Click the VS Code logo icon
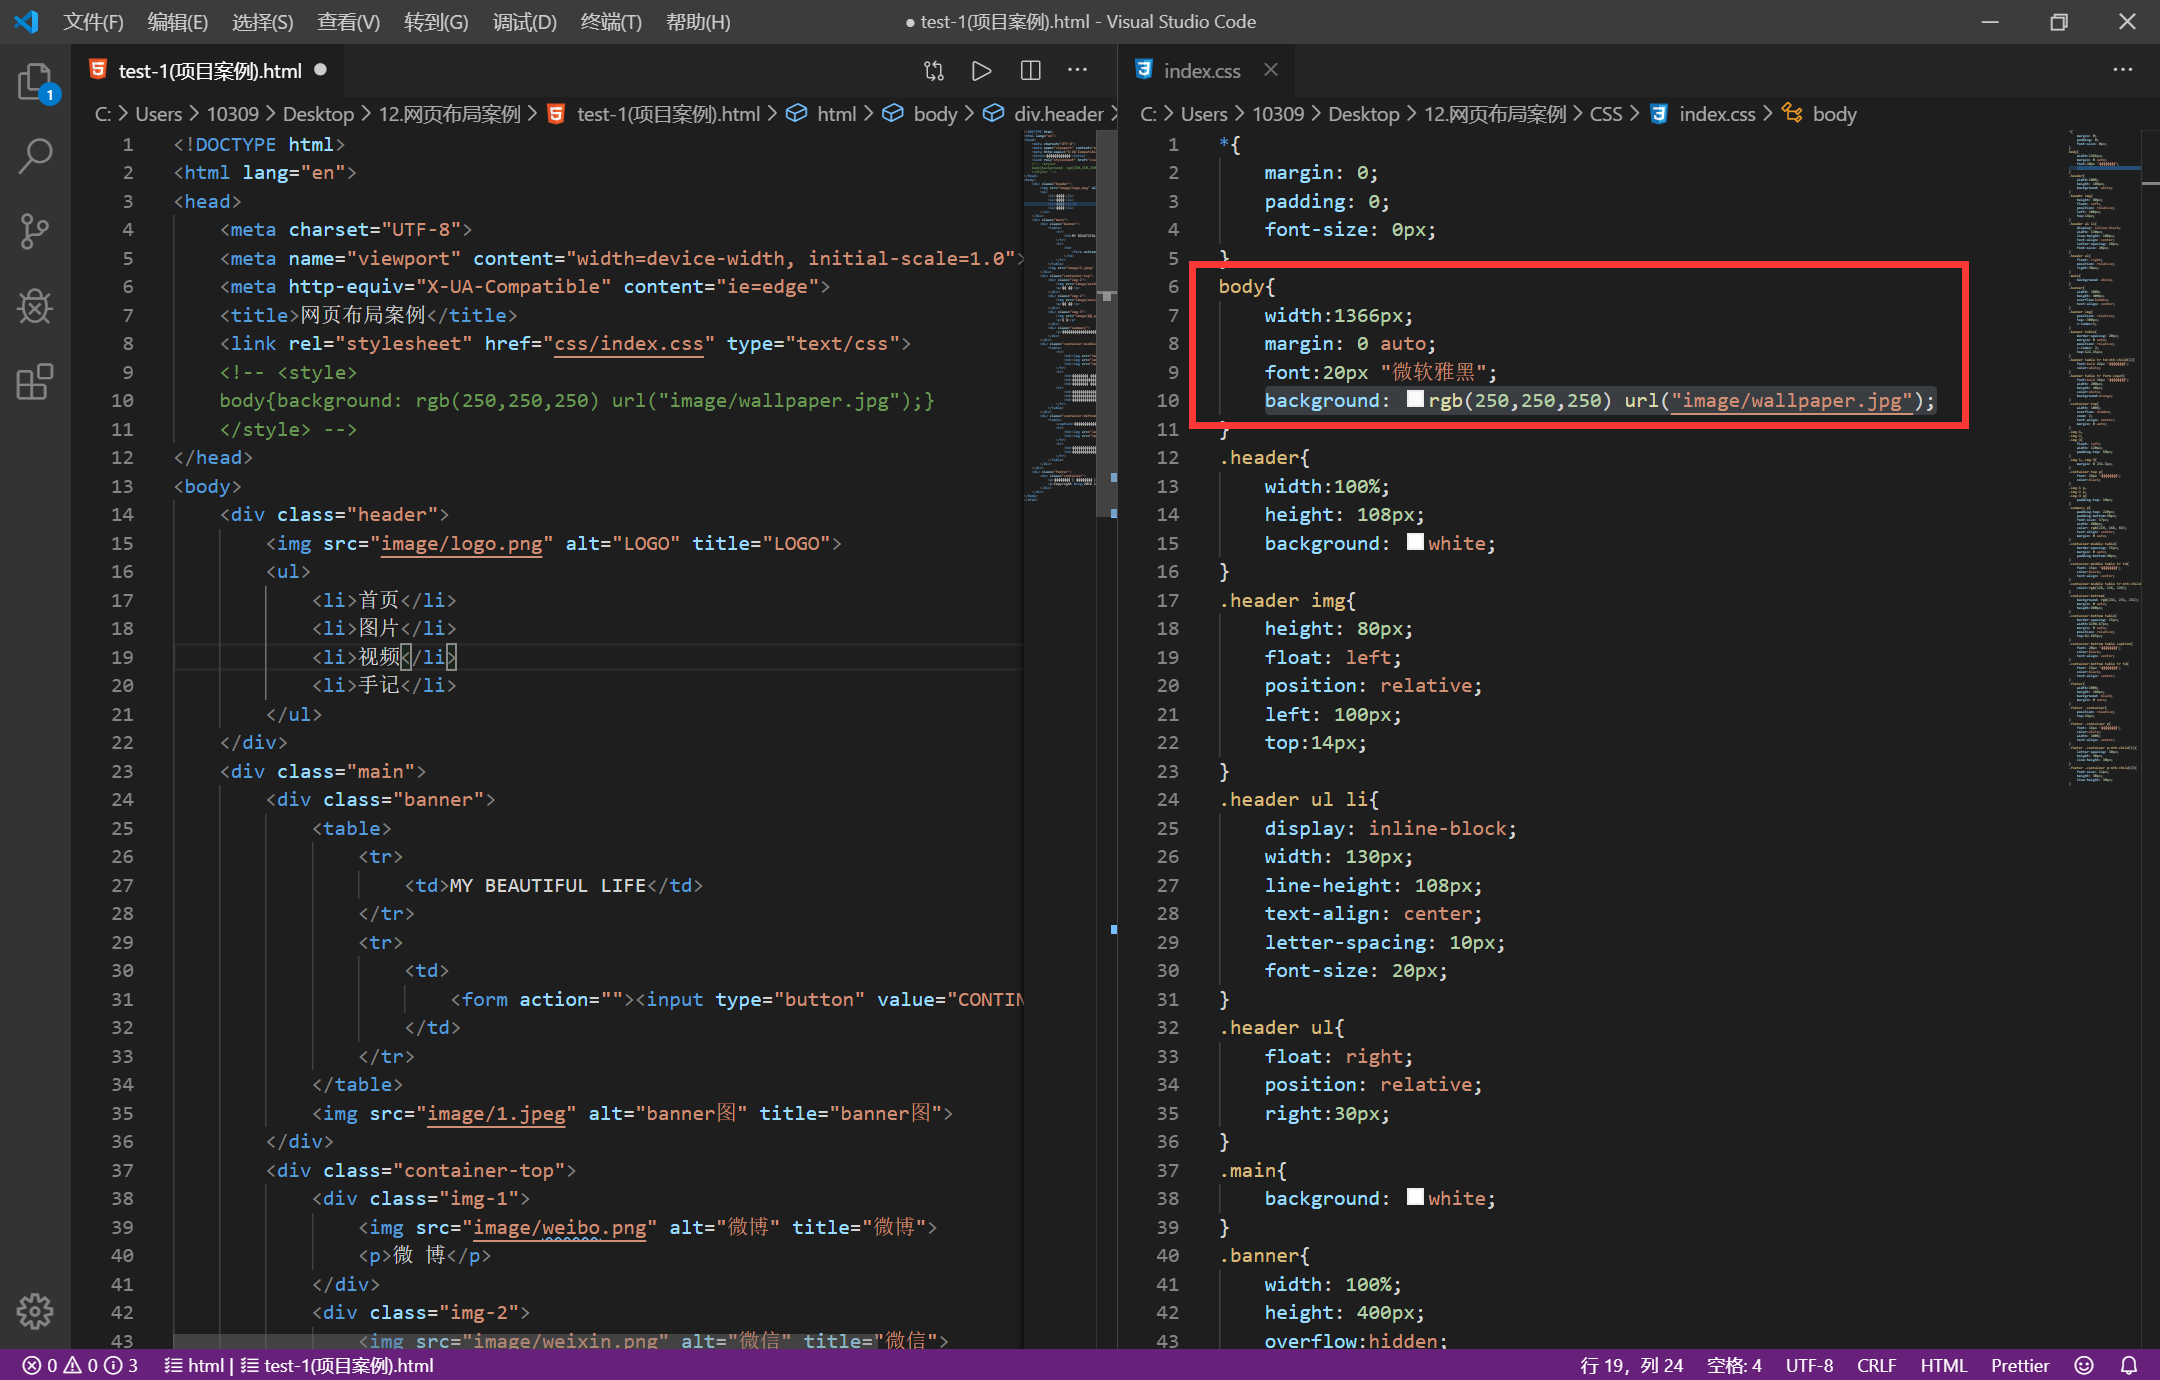 coord(27,21)
